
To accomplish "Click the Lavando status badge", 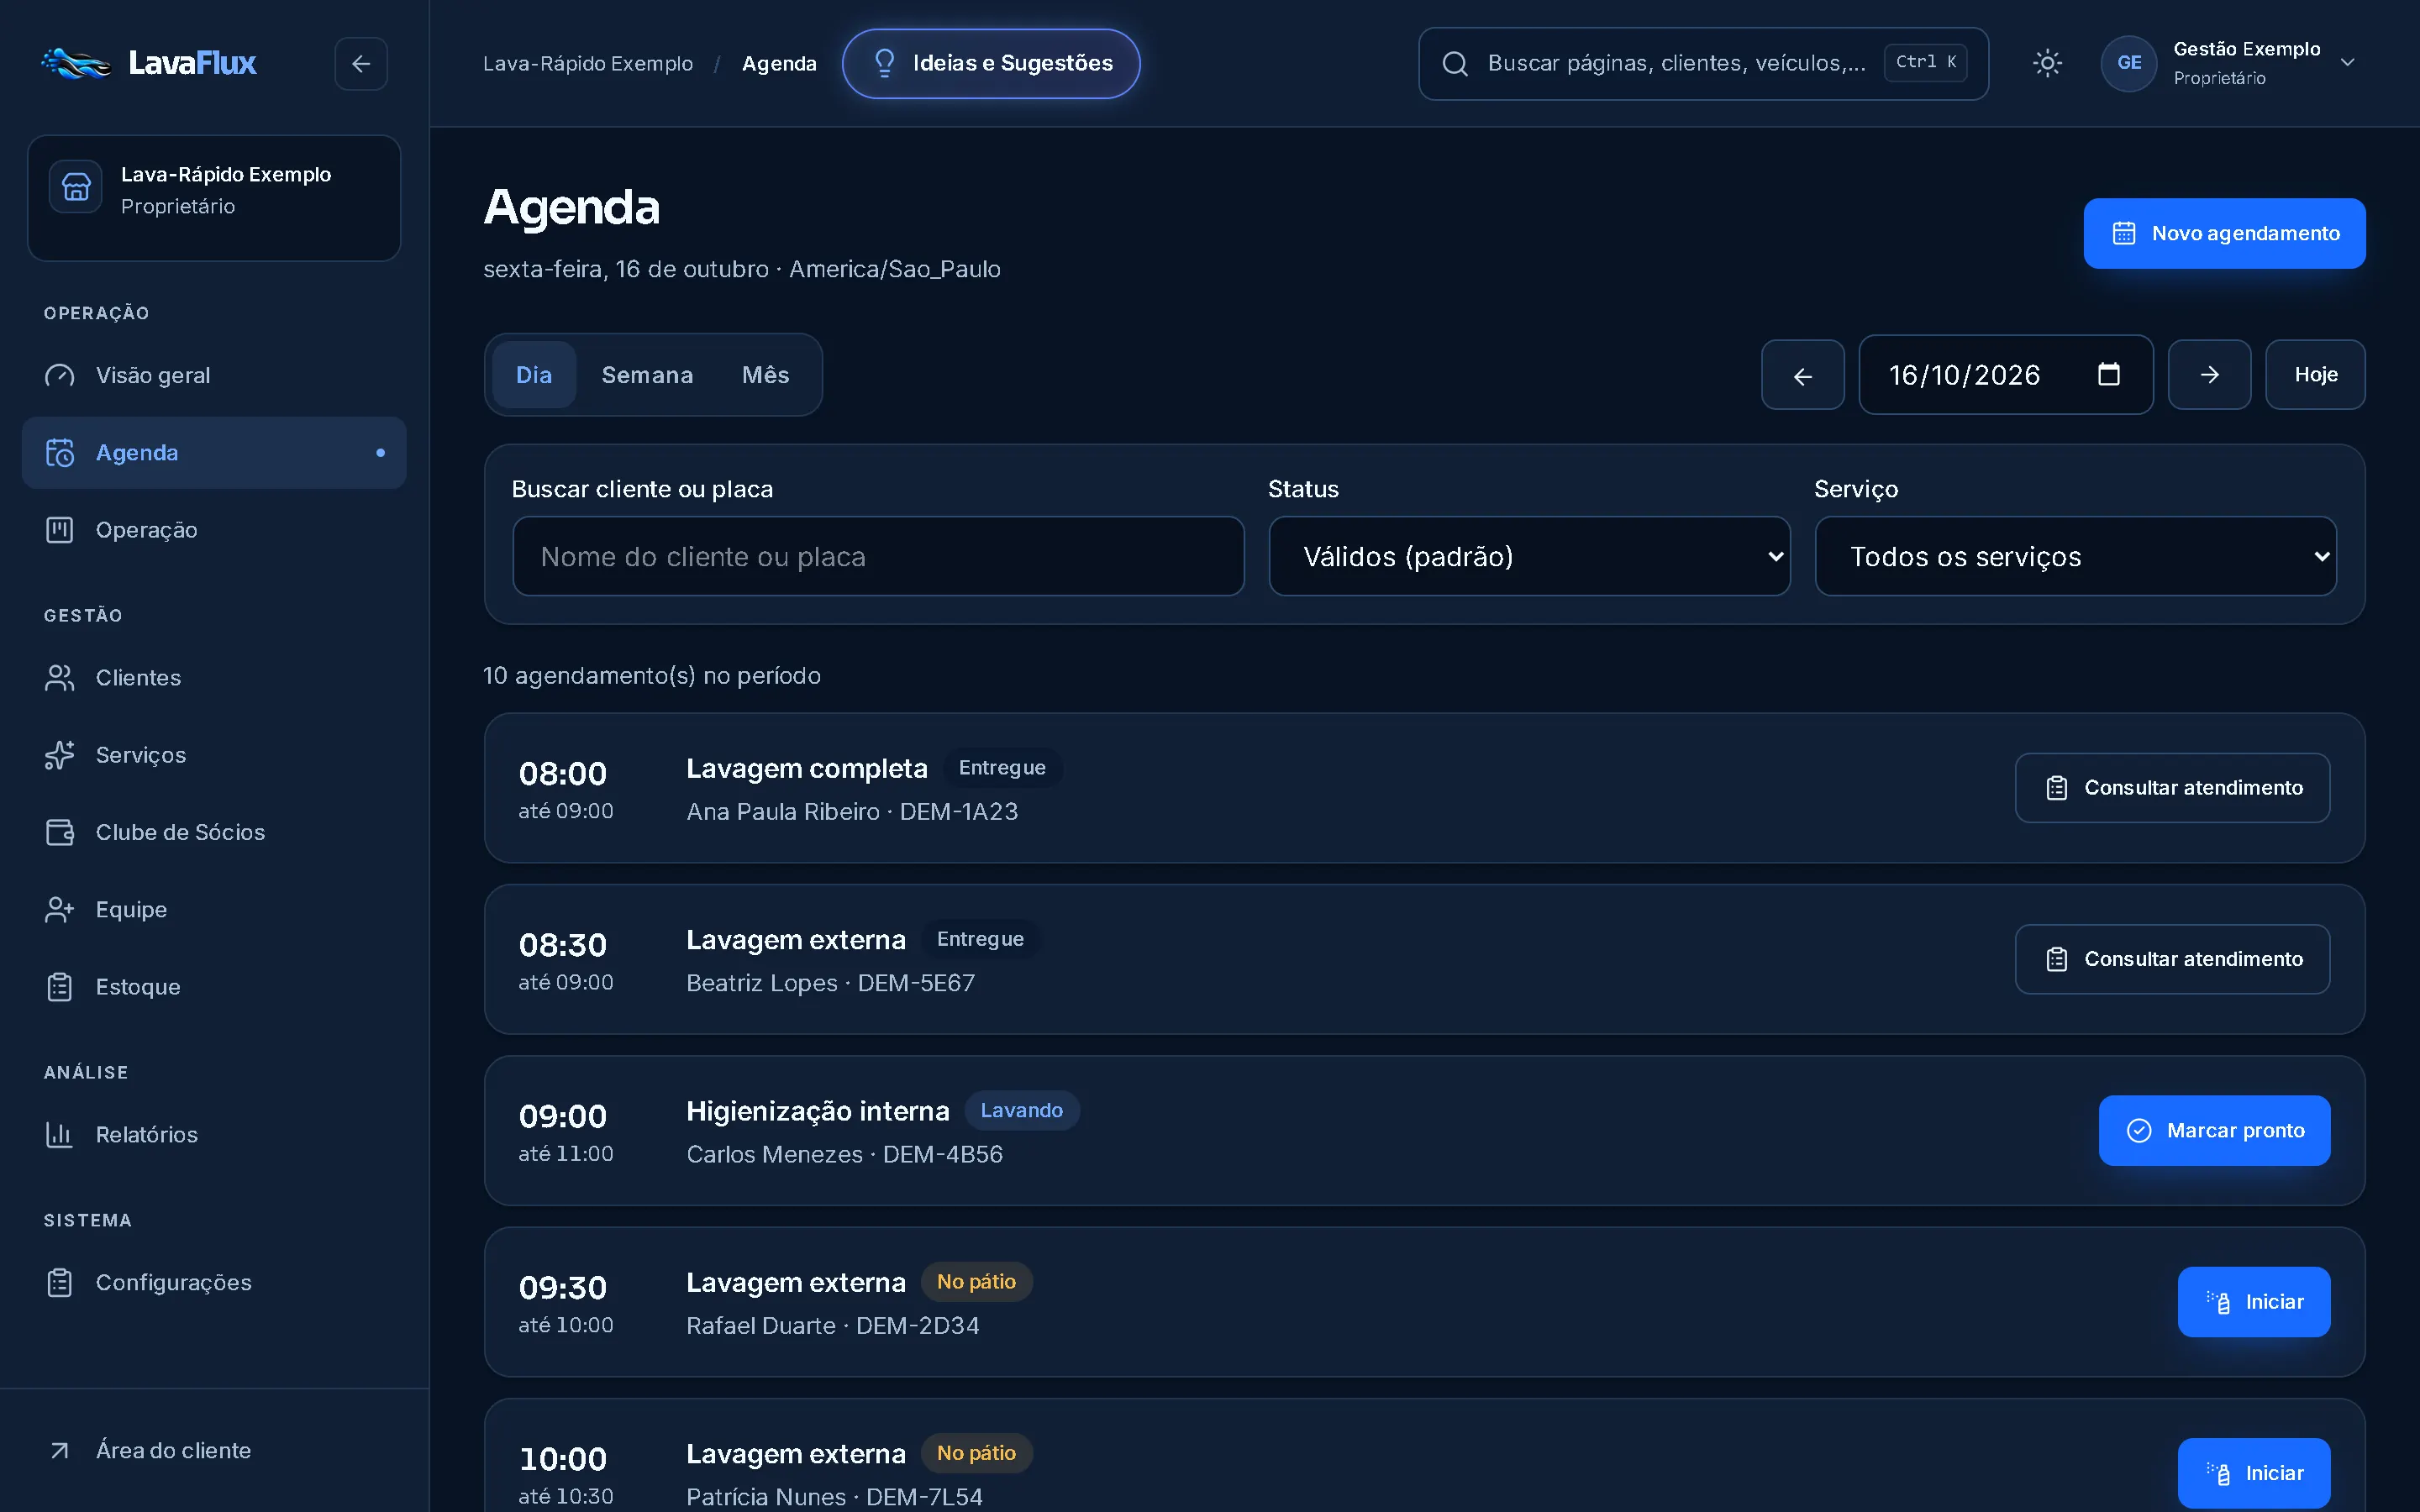I will click(x=1021, y=1111).
